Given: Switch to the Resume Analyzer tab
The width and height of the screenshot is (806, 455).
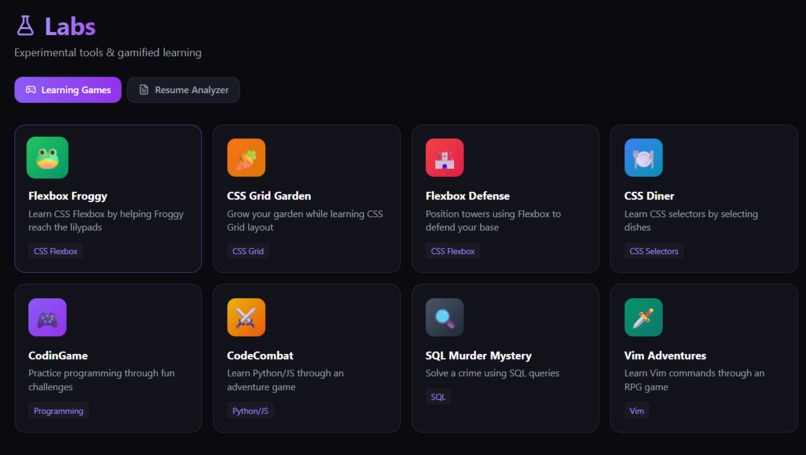Looking at the screenshot, I should point(184,90).
